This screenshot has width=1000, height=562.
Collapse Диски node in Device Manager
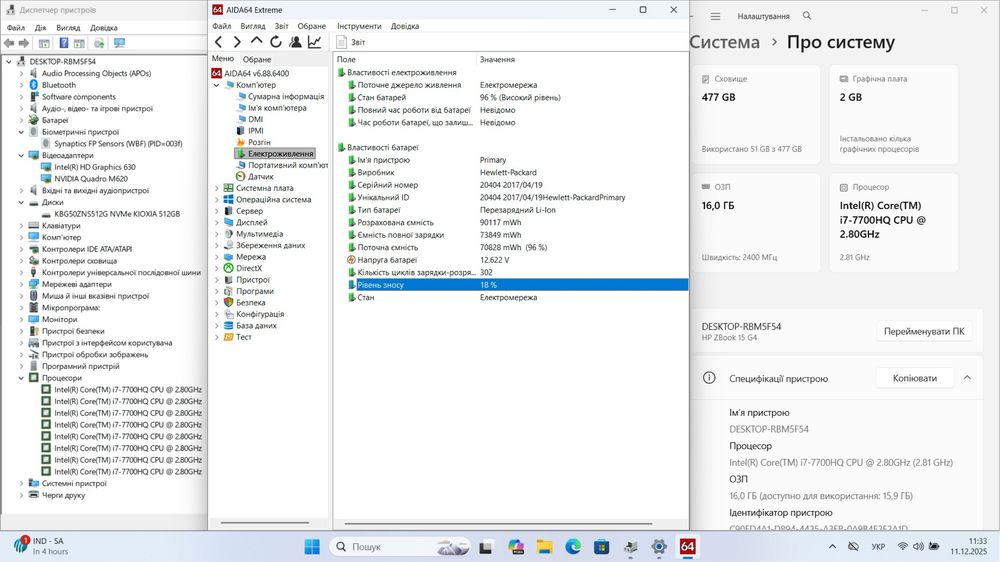pos(21,203)
